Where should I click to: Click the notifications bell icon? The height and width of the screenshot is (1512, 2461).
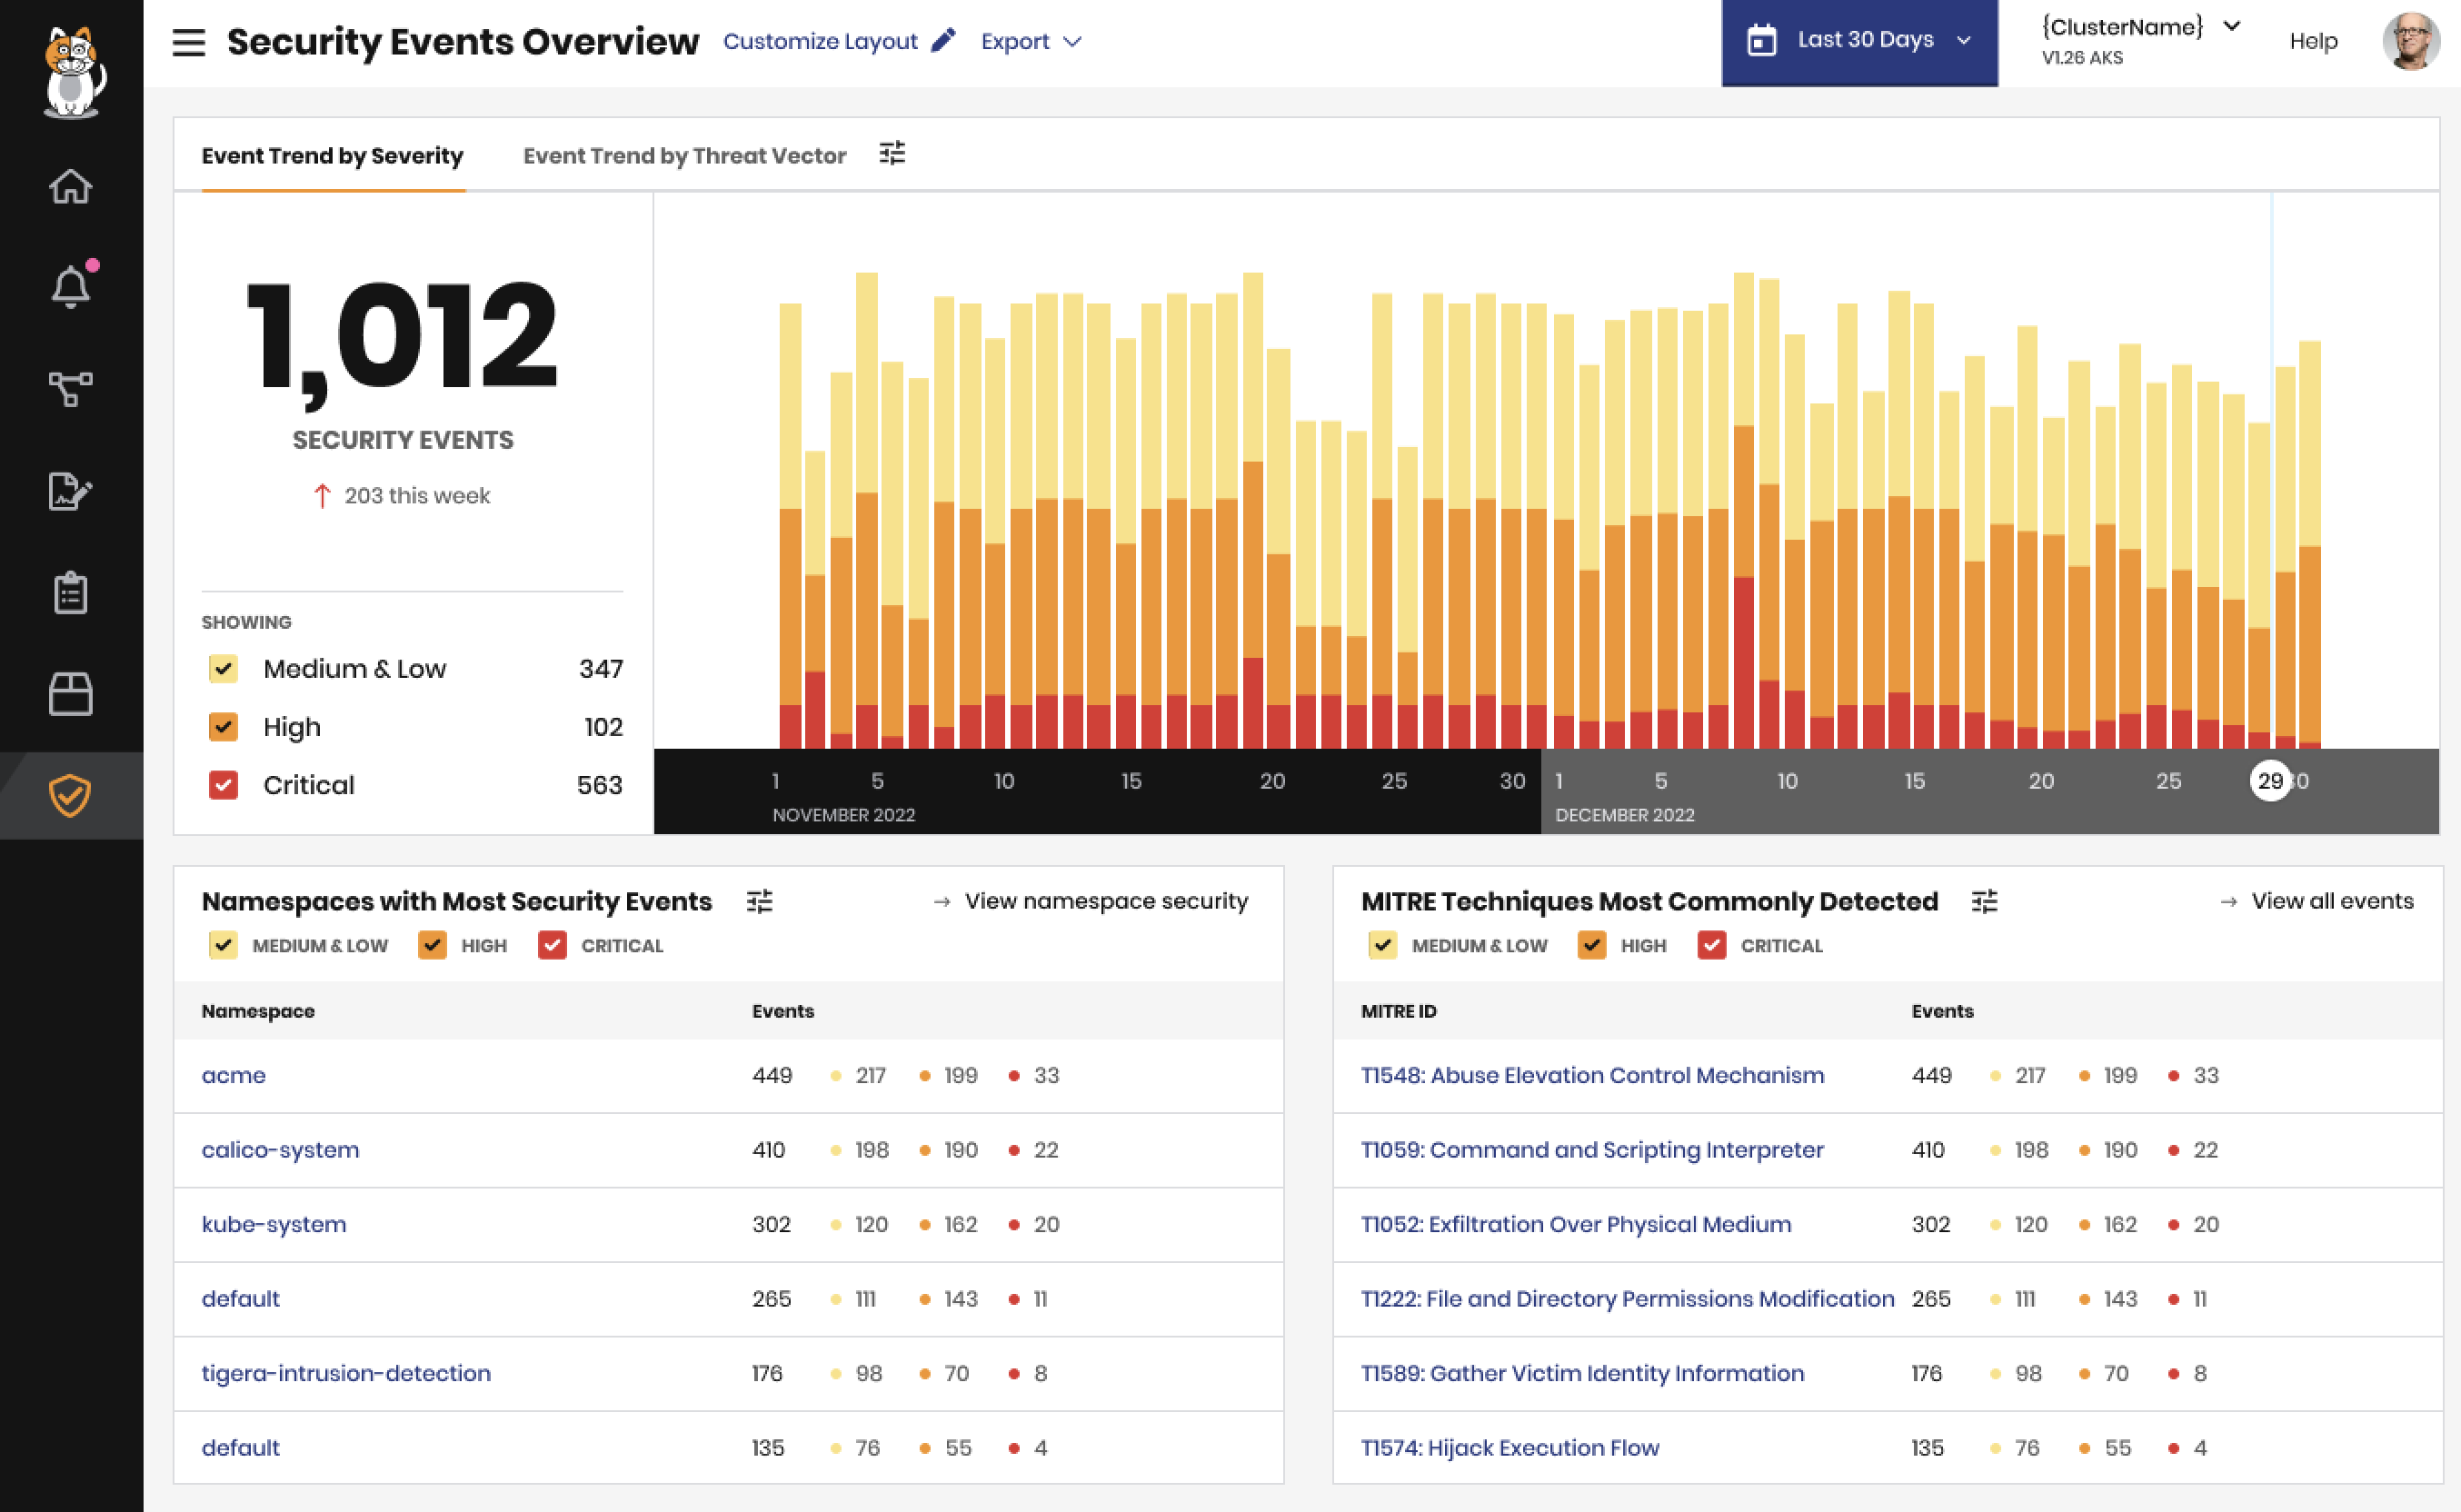coord(70,286)
